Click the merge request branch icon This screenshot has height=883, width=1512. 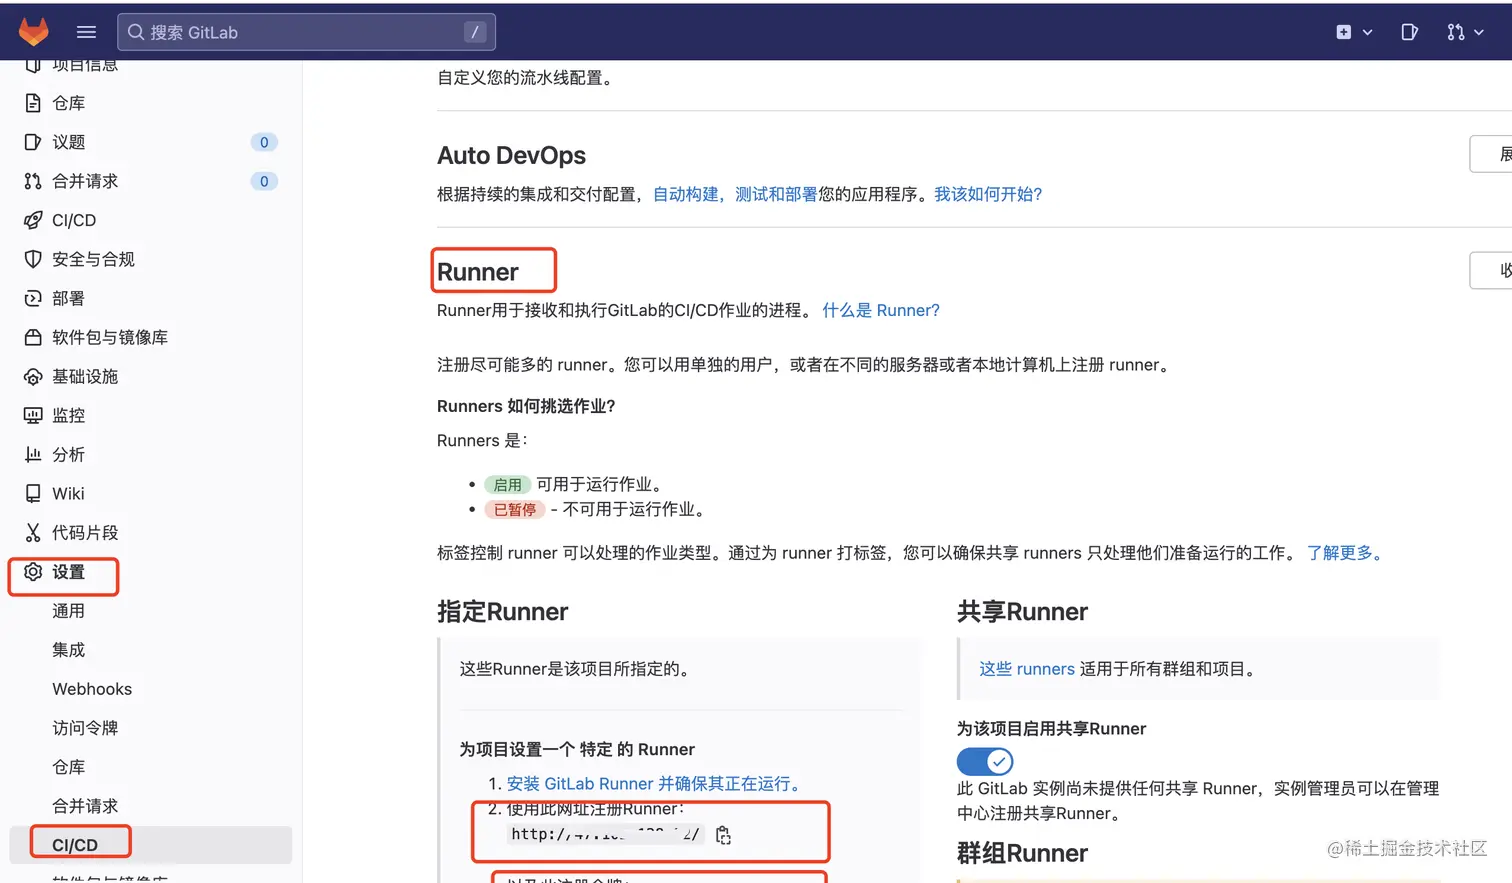pyautogui.click(x=33, y=181)
